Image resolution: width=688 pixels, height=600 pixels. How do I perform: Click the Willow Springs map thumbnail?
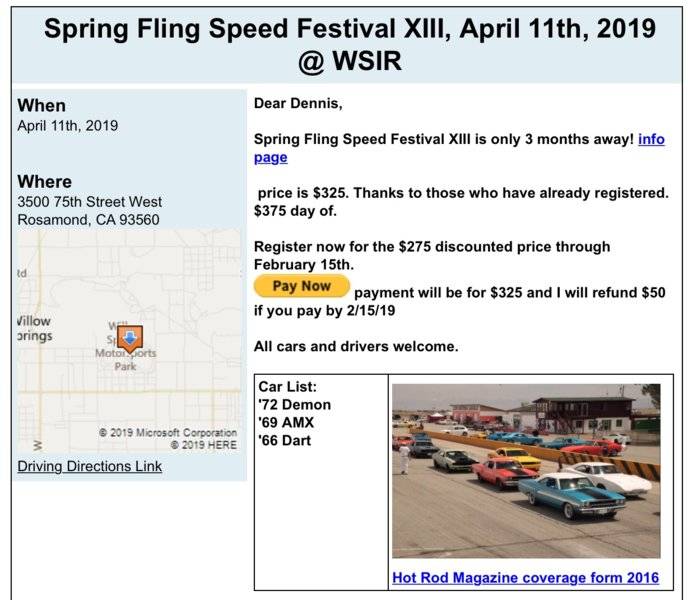coord(129,340)
